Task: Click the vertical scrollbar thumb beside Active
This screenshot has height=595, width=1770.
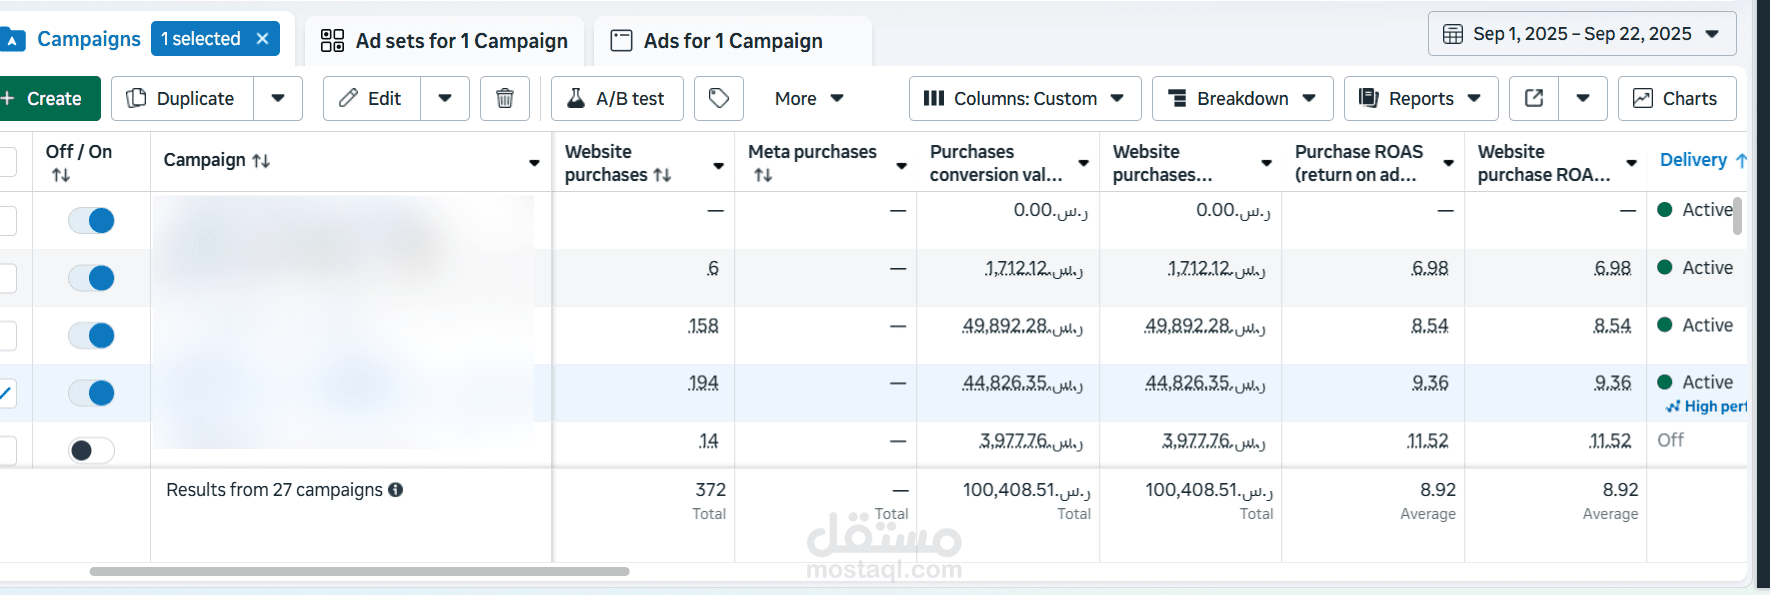Action: 1737,215
